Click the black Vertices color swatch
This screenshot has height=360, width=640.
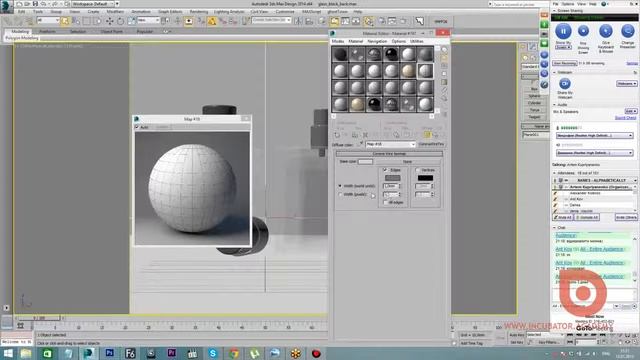click(425, 178)
